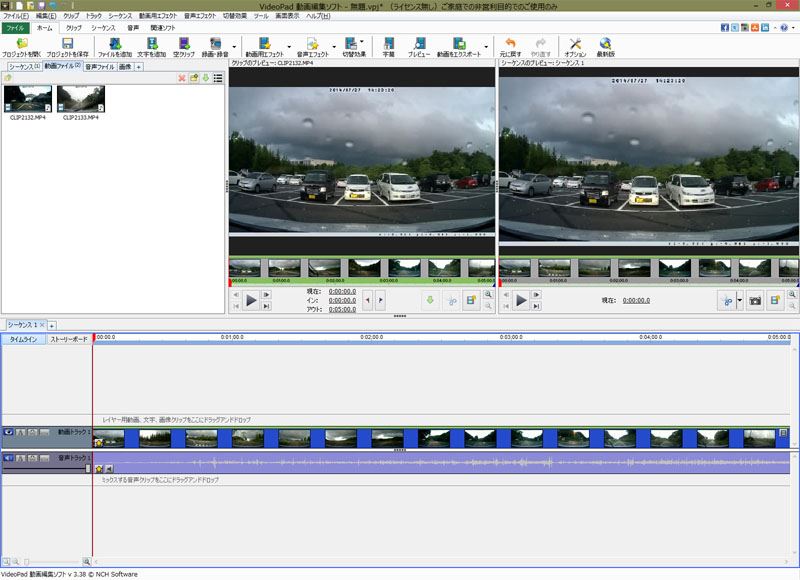Click the + add tab button in media bin
This screenshot has width=800, height=580.
(139, 67)
